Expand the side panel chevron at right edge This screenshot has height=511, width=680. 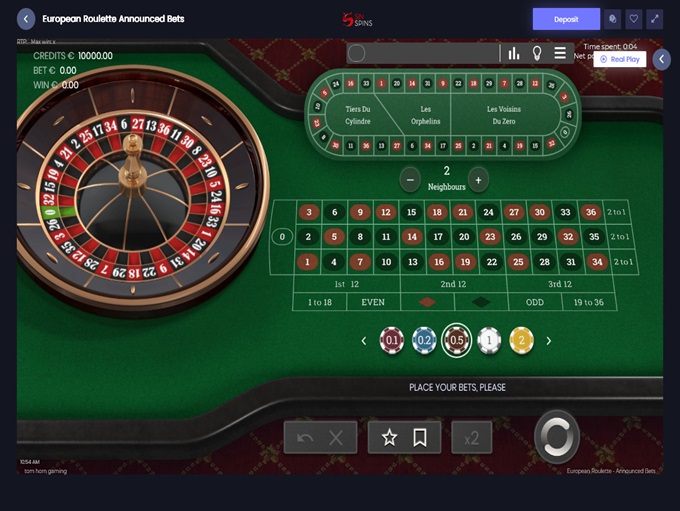click(x=662, y=59)
